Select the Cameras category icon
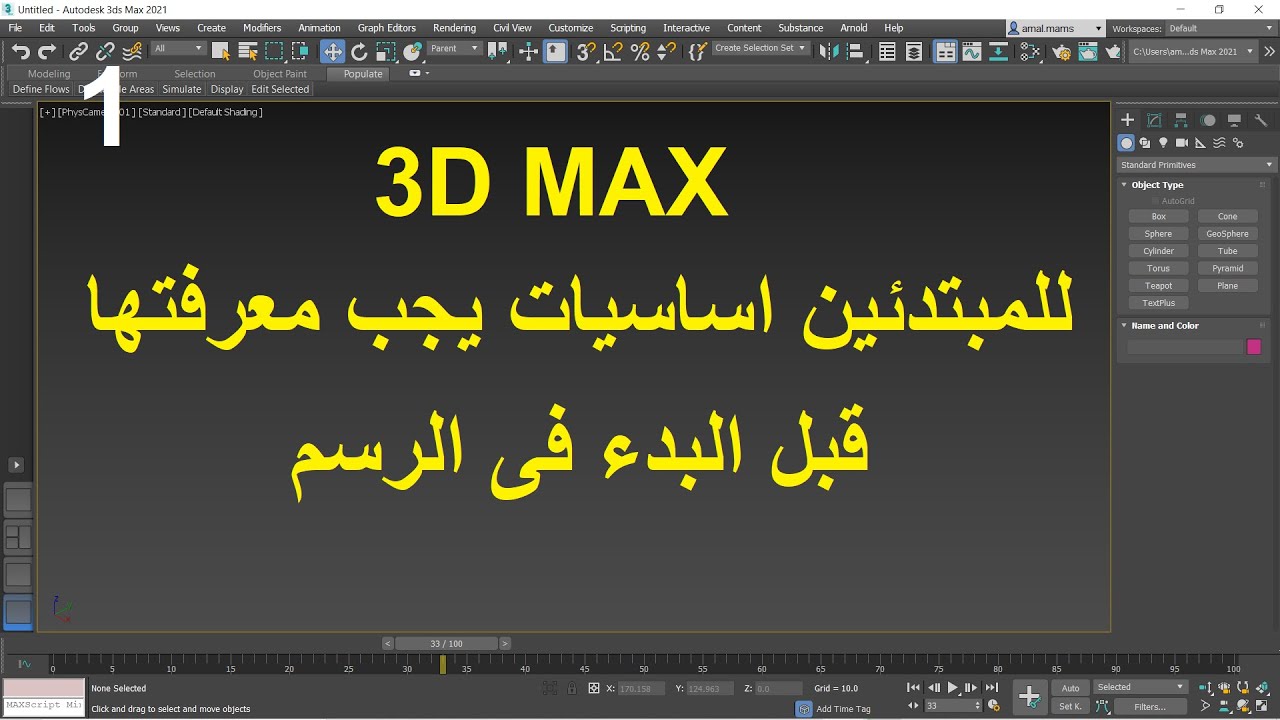Screen dimensions: 1280x720 (1182, 143)
